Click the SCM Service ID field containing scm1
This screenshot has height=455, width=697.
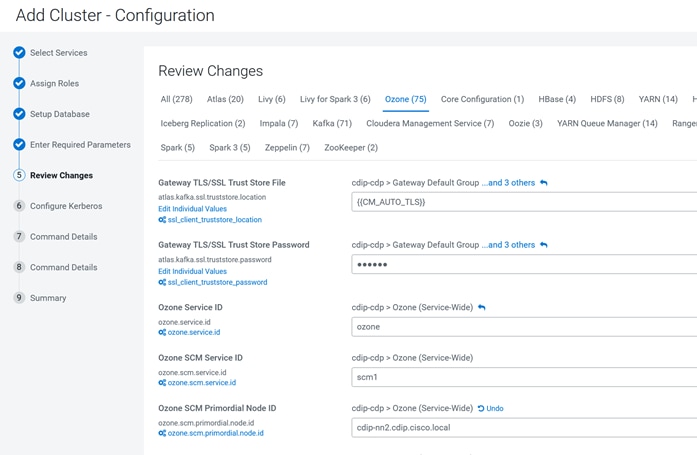point(524,377)
